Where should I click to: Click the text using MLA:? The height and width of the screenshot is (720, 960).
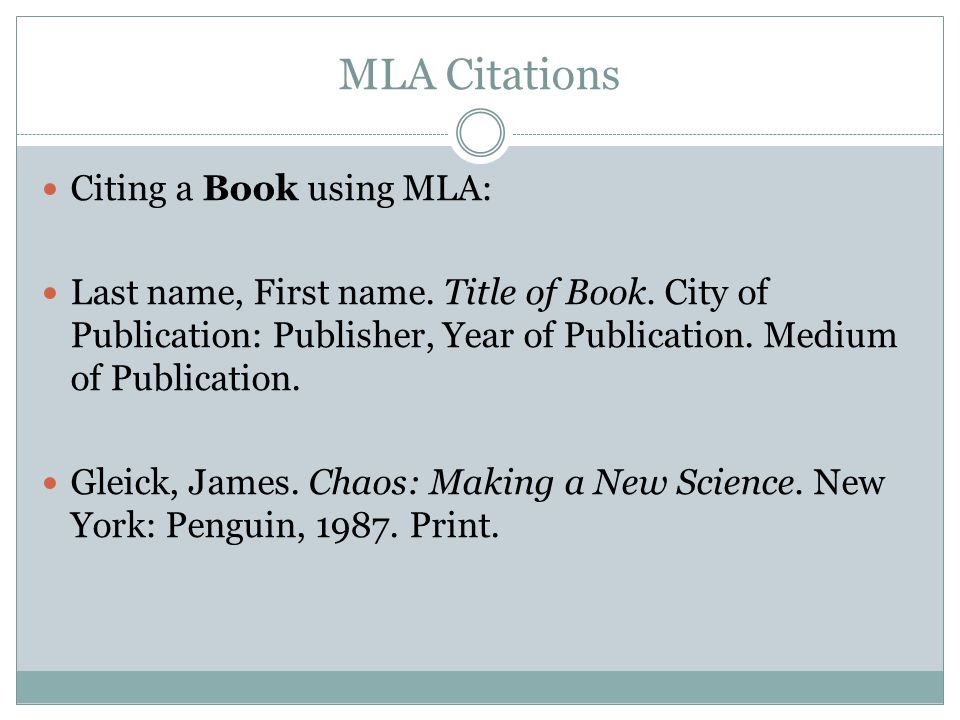(x=399, y=189)
